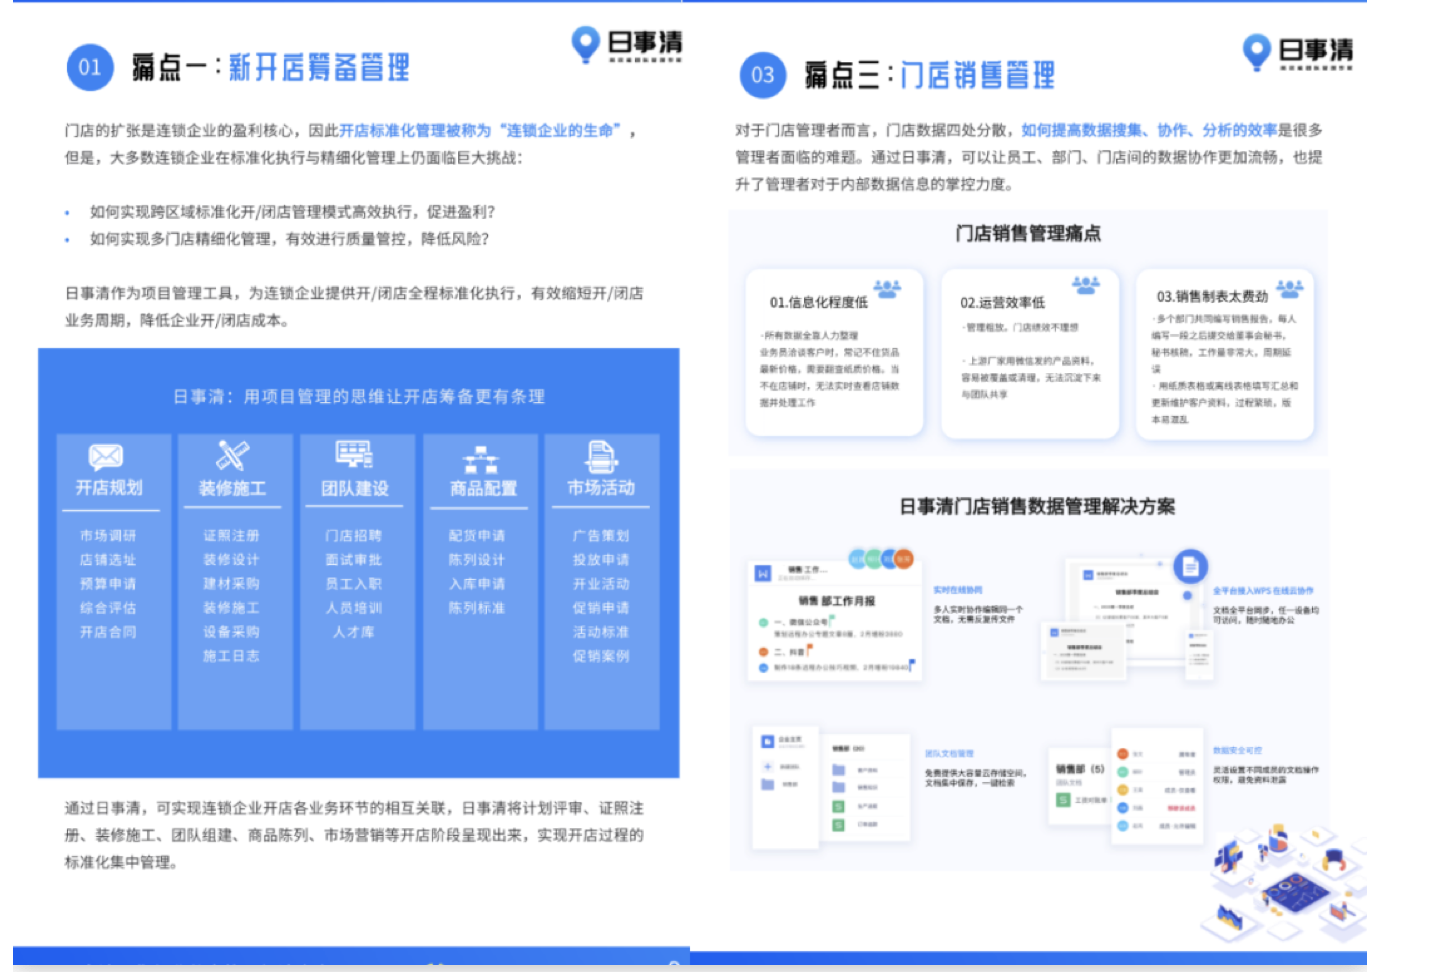Image resolution: width=1440 pixels, height=972 pixels.
Task: Click 开店合同 in the 开店规划 column
Action: tap(108, 632)
